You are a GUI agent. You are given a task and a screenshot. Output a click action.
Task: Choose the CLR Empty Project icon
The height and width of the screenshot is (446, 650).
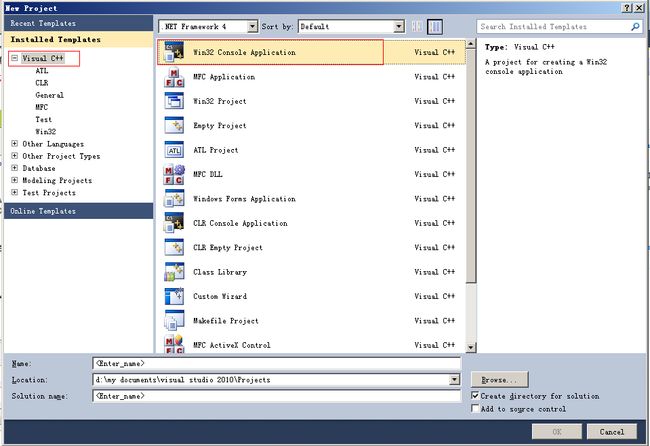pyautogui.click(x=174, y=247)
